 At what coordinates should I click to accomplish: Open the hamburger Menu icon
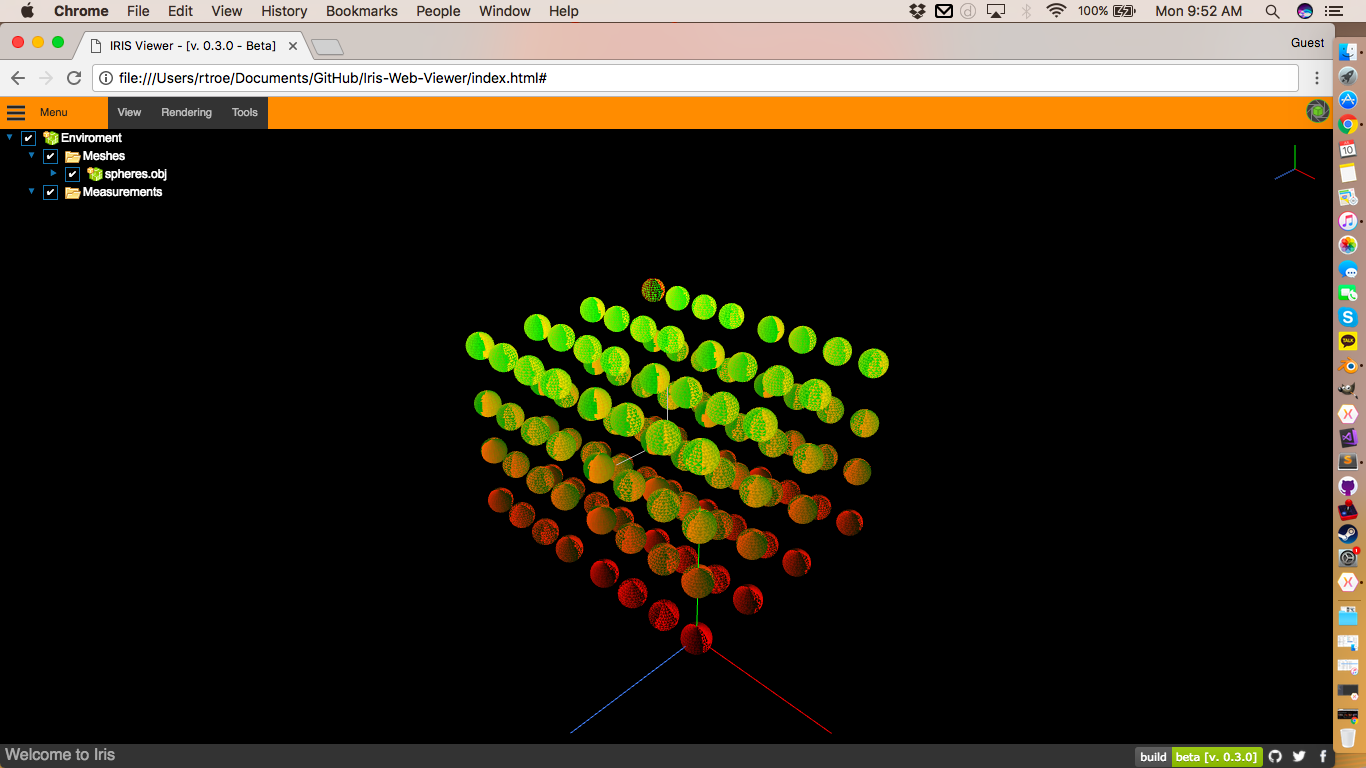[16, 112]
